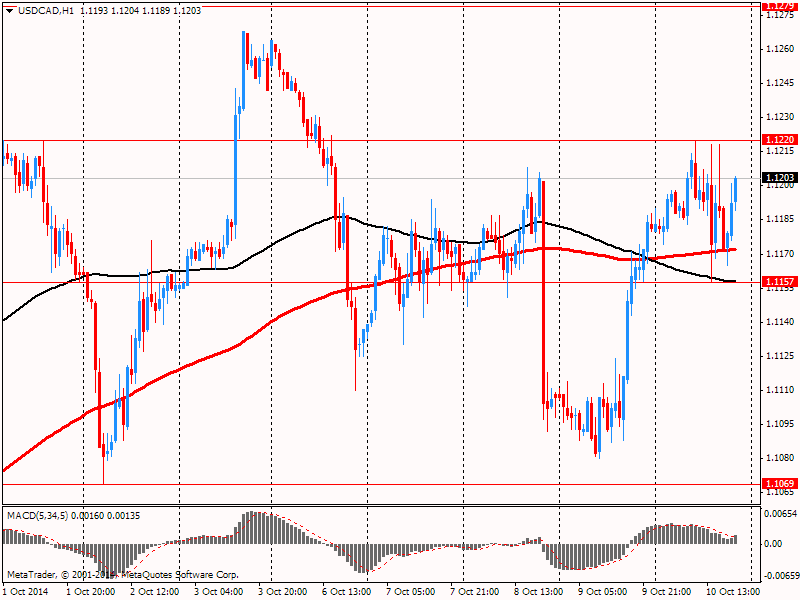Click the 9 Oct 21:00 time label
The height and width of the screenshot is (600, 800).
point(667,592)
